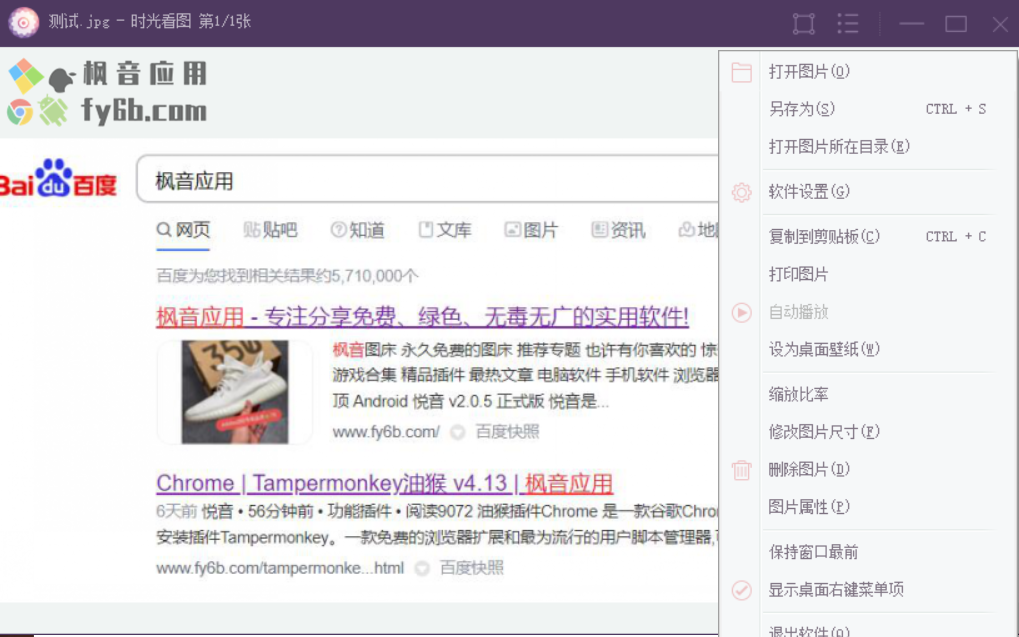Viewport: 1019px width, 637px height.
Task: Select 打开图片(O) from the menu
Action: (809, 72)
